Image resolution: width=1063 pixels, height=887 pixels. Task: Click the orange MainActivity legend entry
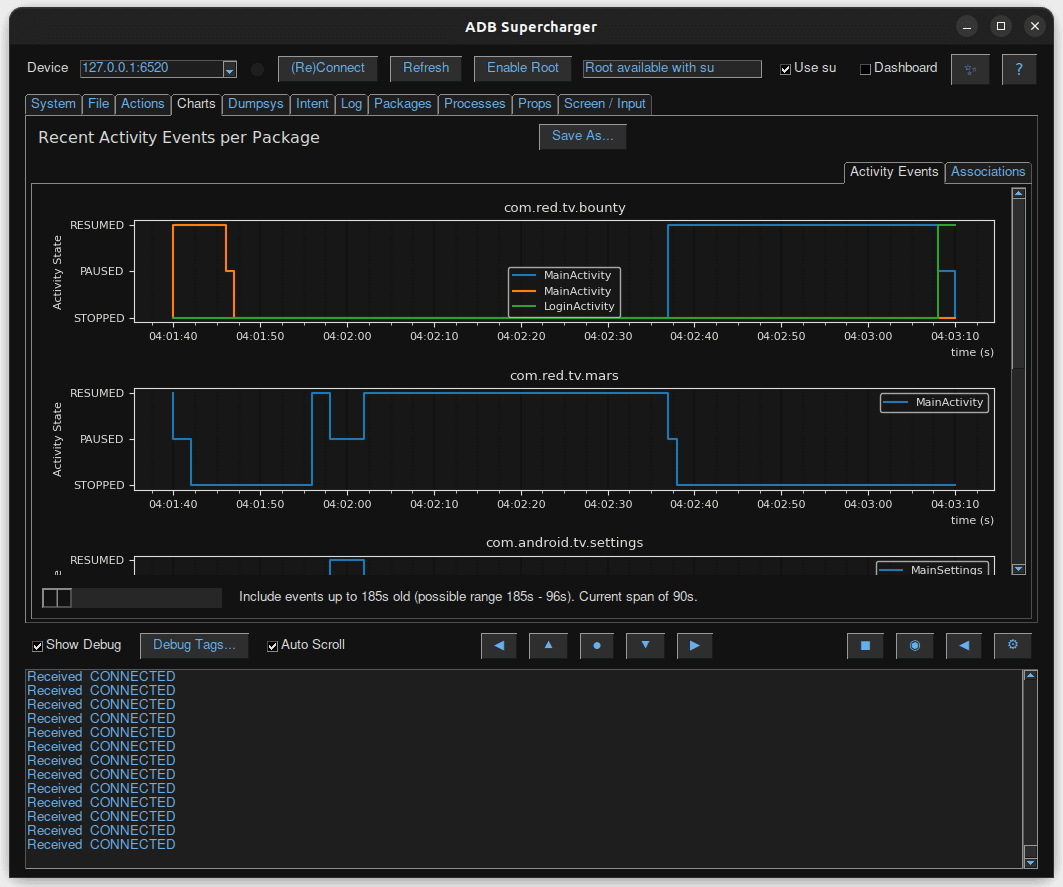tap(563, 291)
